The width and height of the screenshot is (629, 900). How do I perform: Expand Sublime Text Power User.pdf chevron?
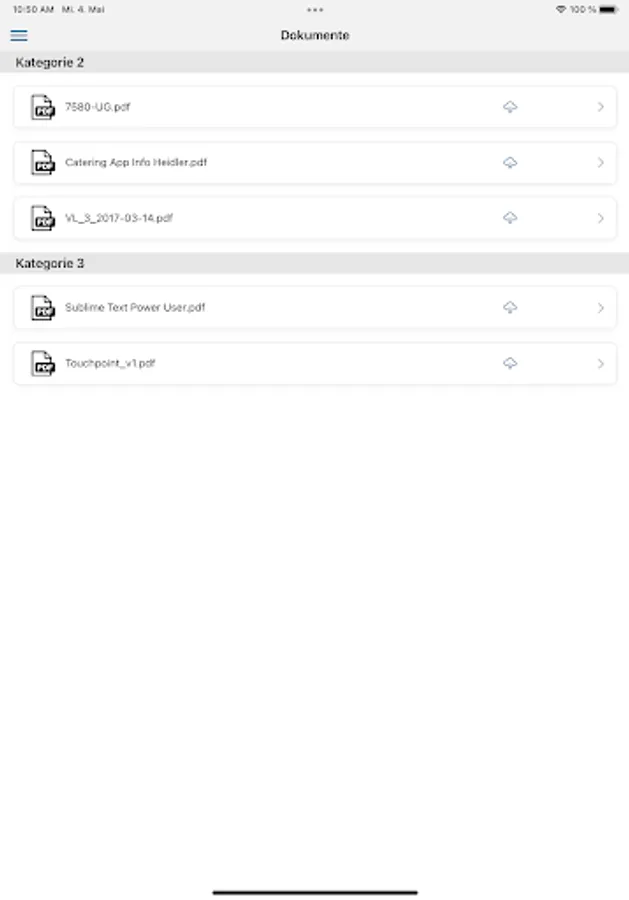coord(600,308)
